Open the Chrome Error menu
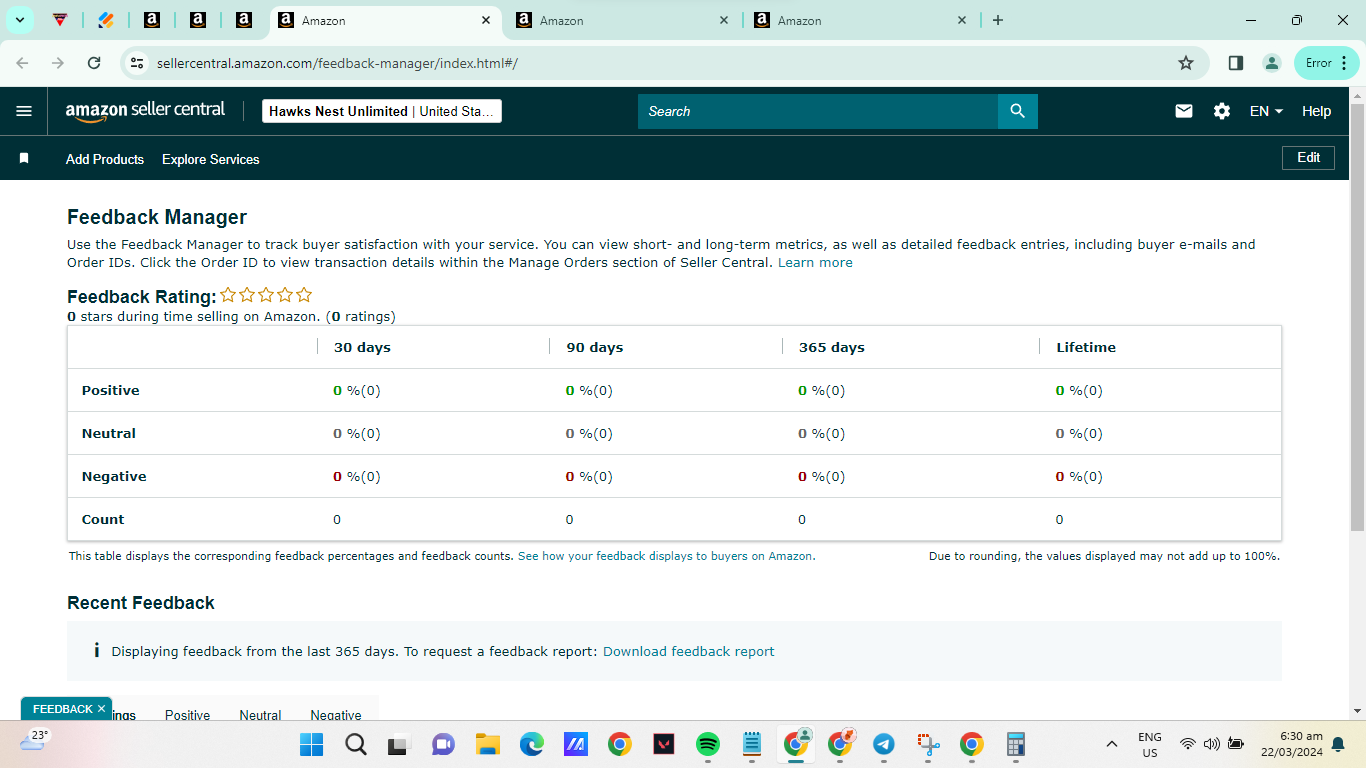This screenshot has height=768, width=1366. pyautogui.click(x=1327, y=63)
